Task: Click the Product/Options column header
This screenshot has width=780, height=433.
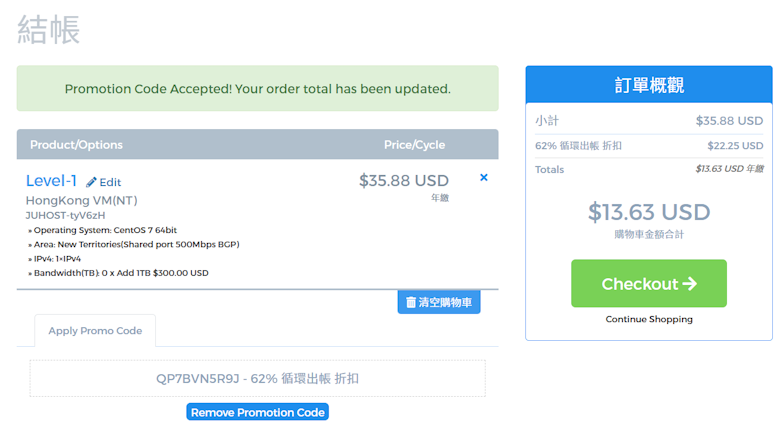Action: (76, 144)
